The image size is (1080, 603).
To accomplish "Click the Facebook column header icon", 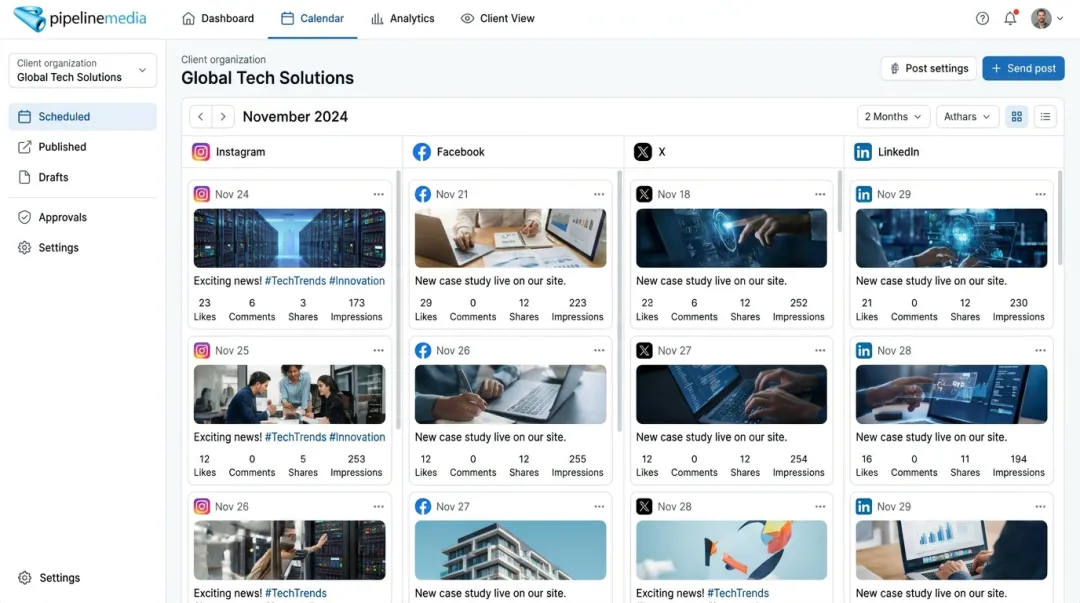I will pyautogui.click(x=422, y=152).
